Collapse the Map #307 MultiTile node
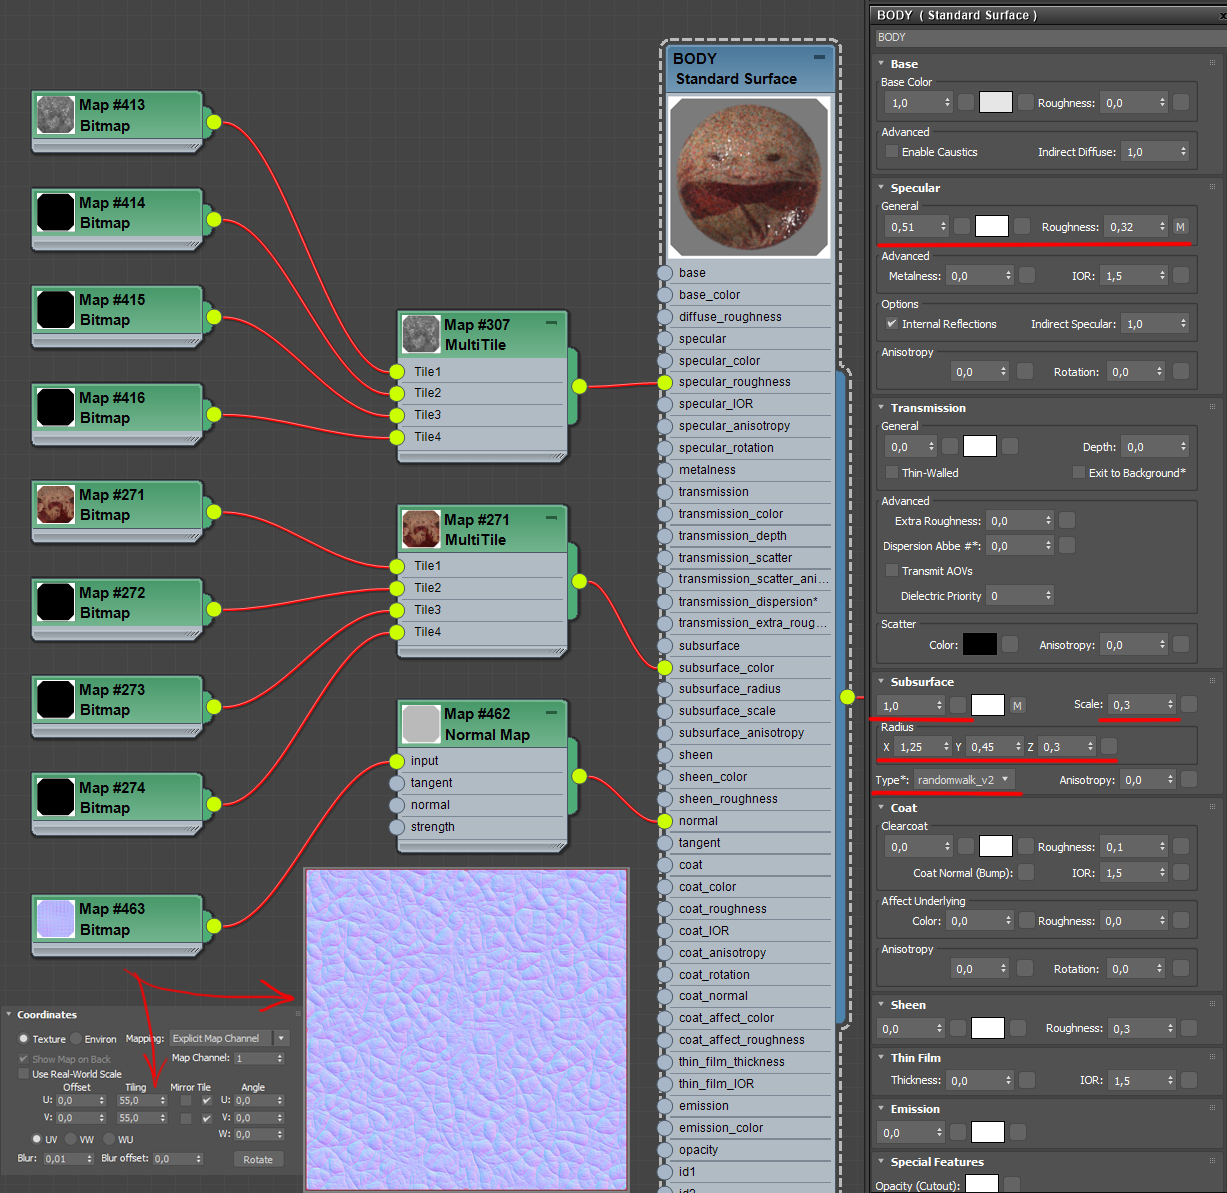Image resolution: width=1227 pixels, height=1193 pixels. point(551,324)
